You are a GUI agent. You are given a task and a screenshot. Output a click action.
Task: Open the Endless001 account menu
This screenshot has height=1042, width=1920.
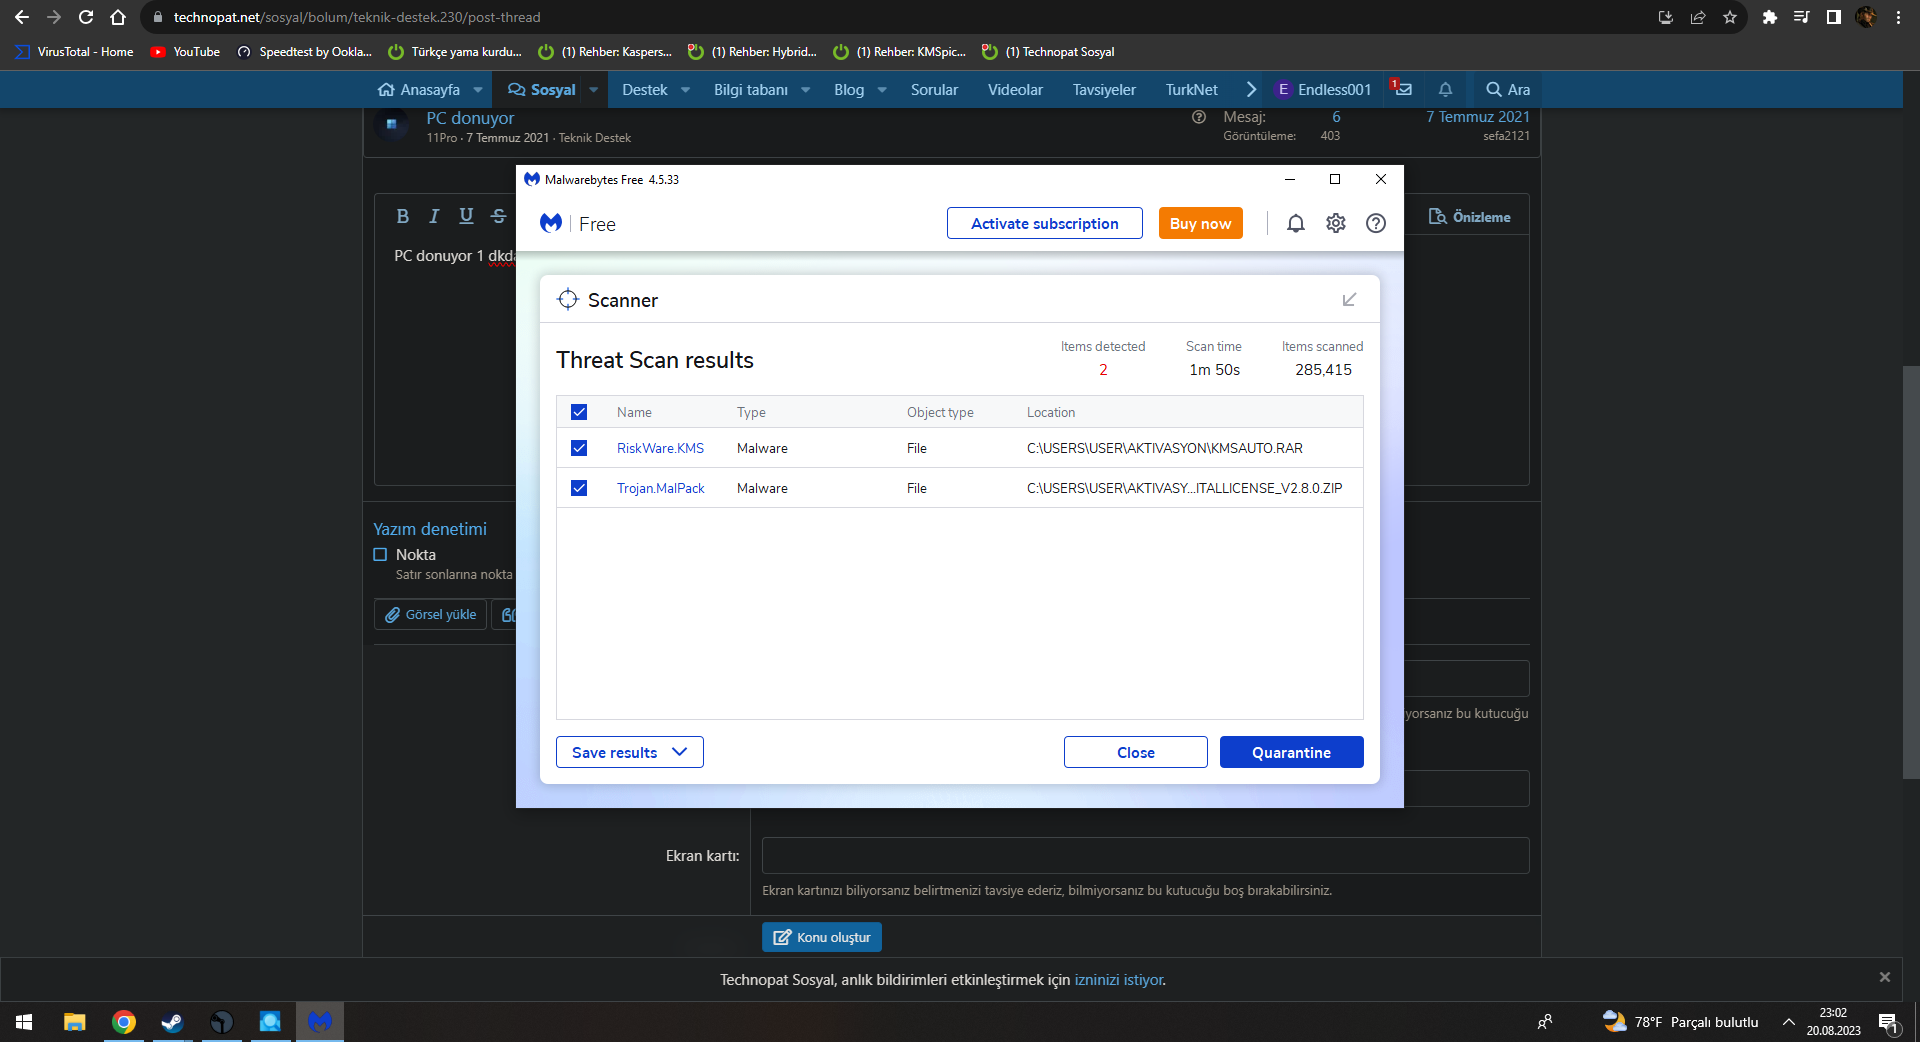[1323, 90]
